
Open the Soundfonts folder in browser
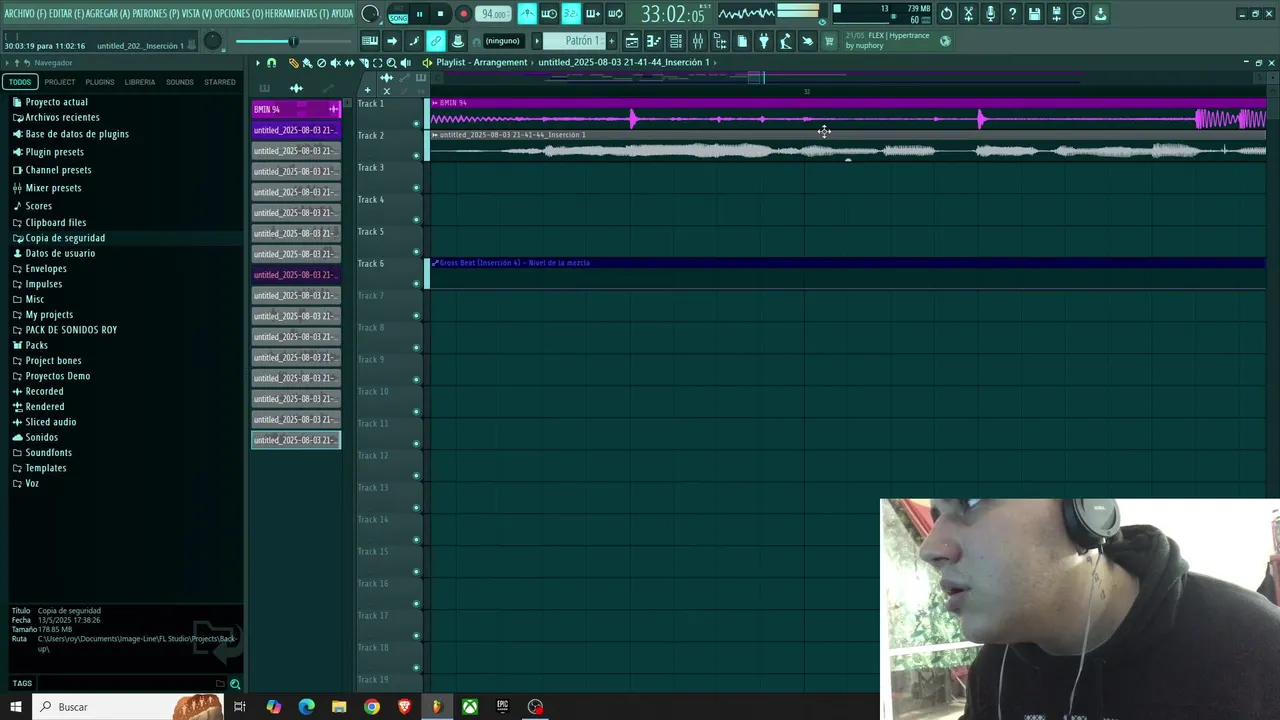tap(48, 453)
